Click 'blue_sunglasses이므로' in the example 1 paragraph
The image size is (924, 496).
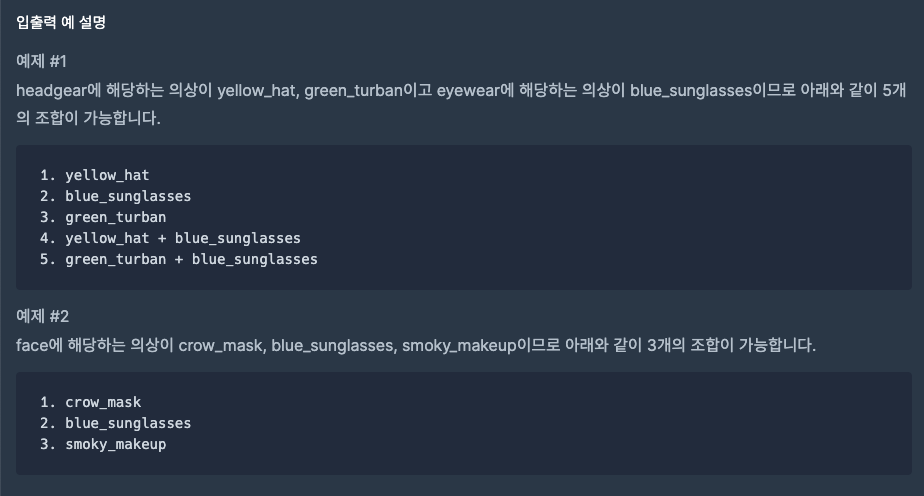(713, 90)
